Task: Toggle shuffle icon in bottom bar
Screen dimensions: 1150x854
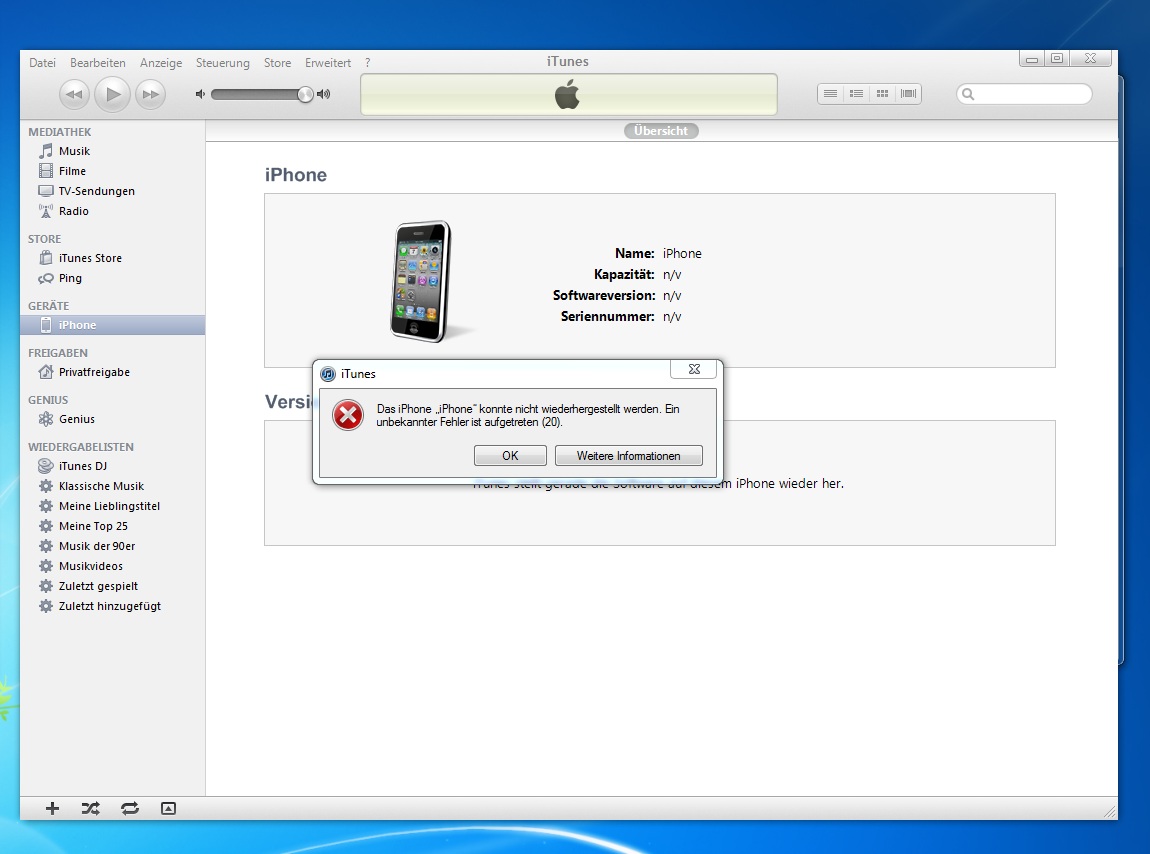Action: (90, 808)
